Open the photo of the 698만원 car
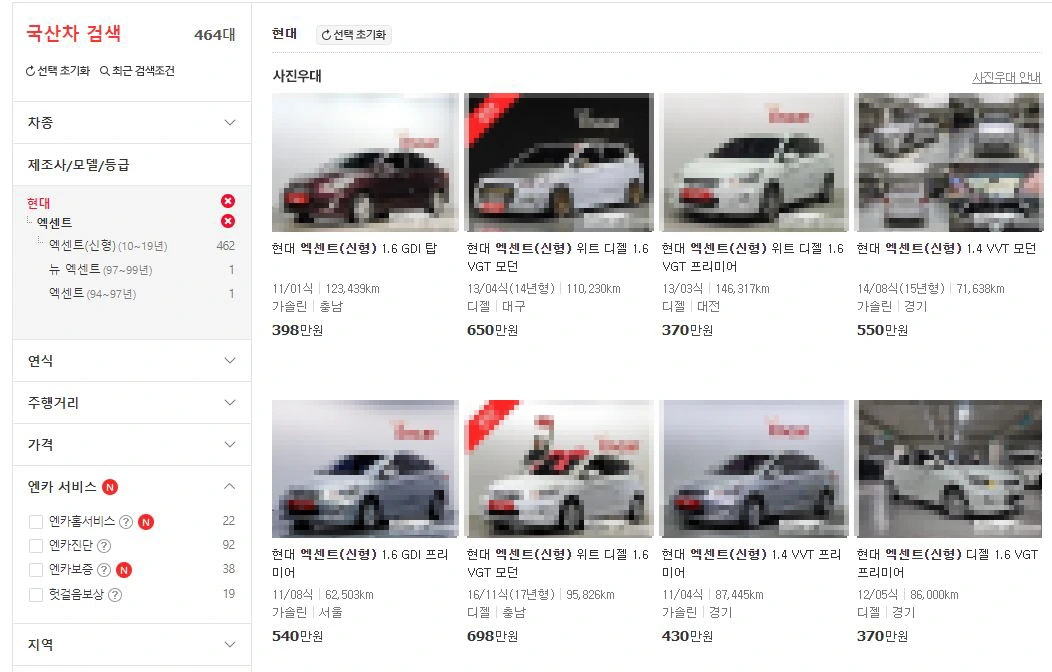The height and width of the screenshot is (672, 1052). tap(560, 469)
